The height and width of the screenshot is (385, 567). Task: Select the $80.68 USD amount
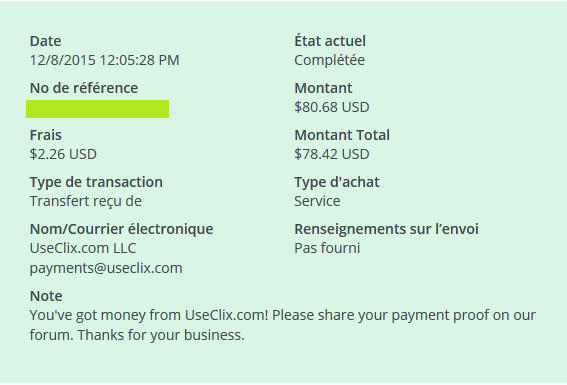pyautogui.click(x=332, y=107)
